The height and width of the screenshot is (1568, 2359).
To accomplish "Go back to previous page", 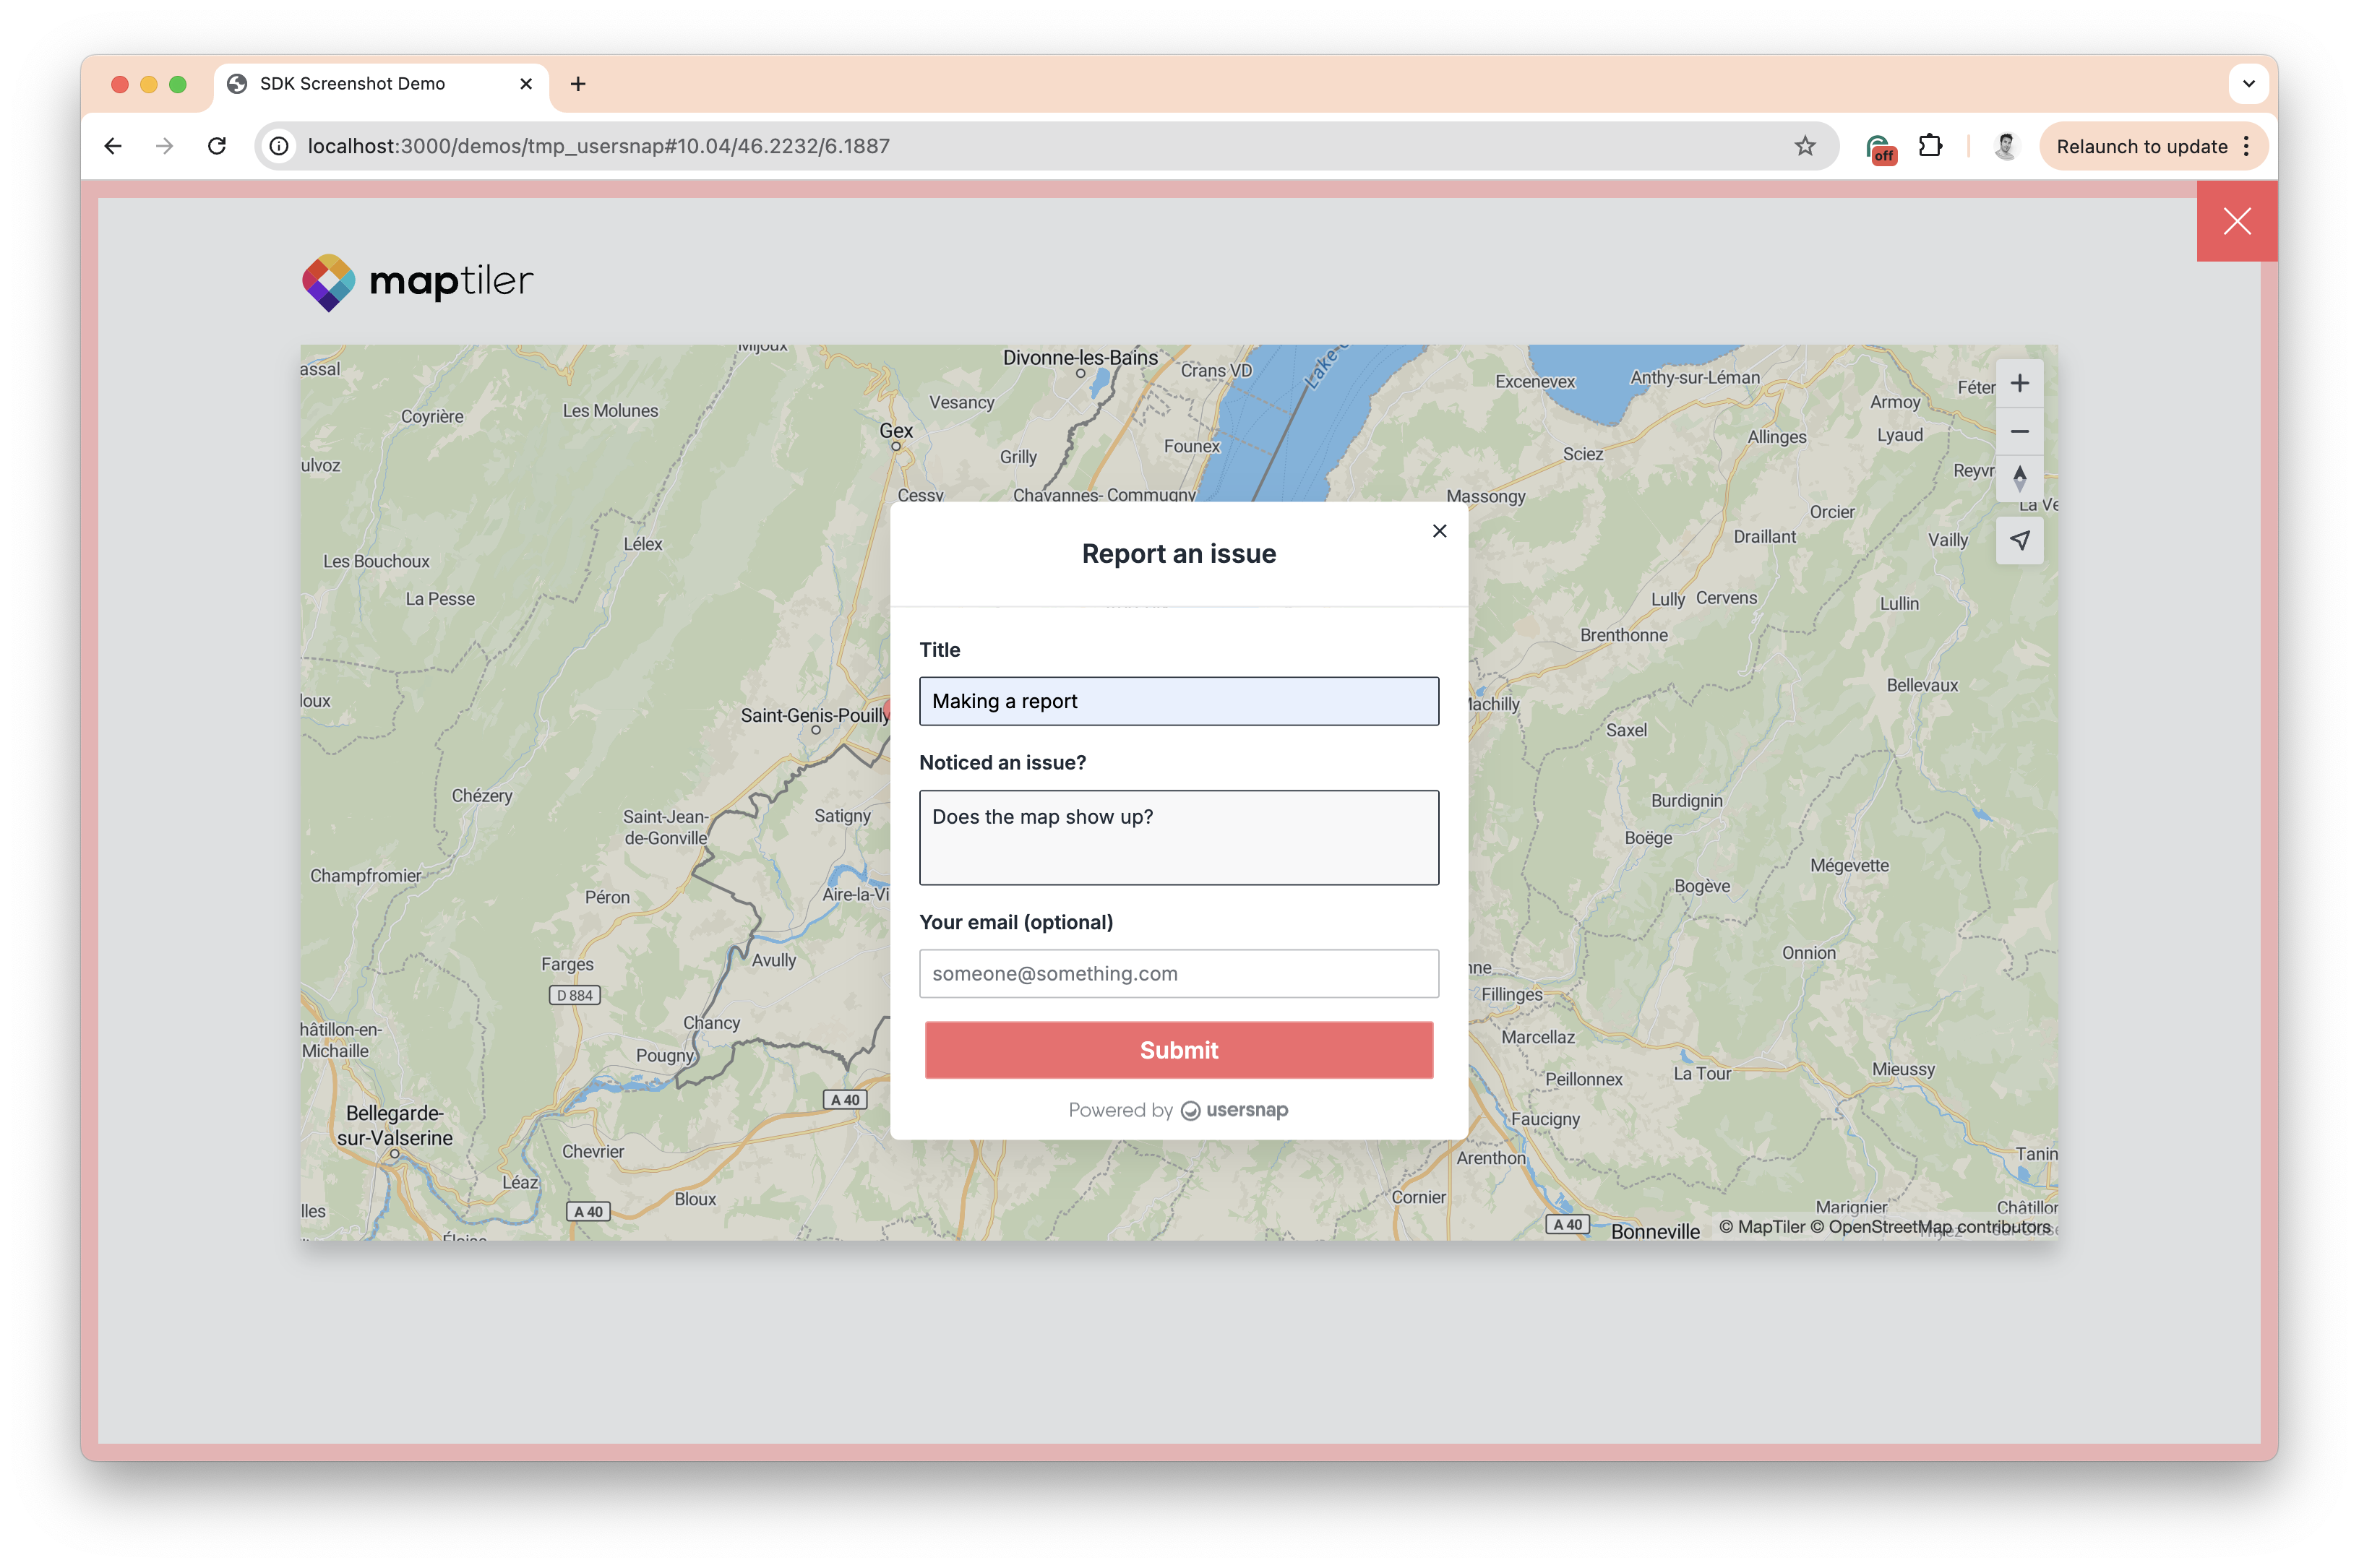I will click(113, 146).
